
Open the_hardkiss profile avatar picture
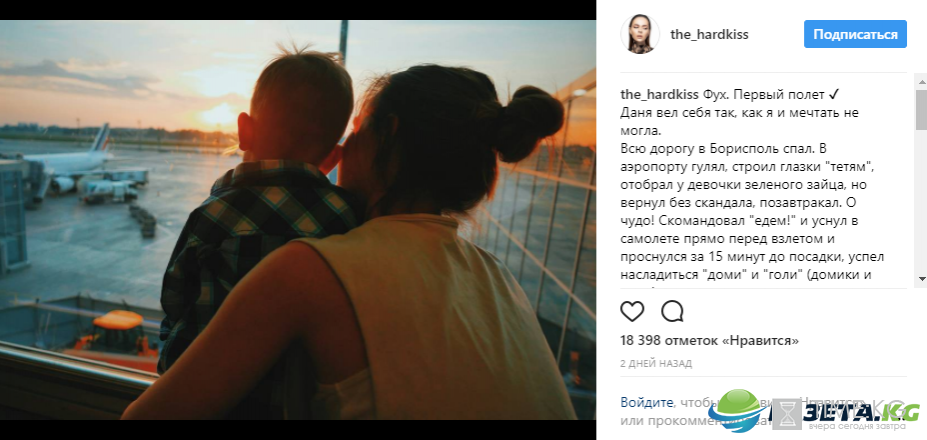(x=640, y=34)
